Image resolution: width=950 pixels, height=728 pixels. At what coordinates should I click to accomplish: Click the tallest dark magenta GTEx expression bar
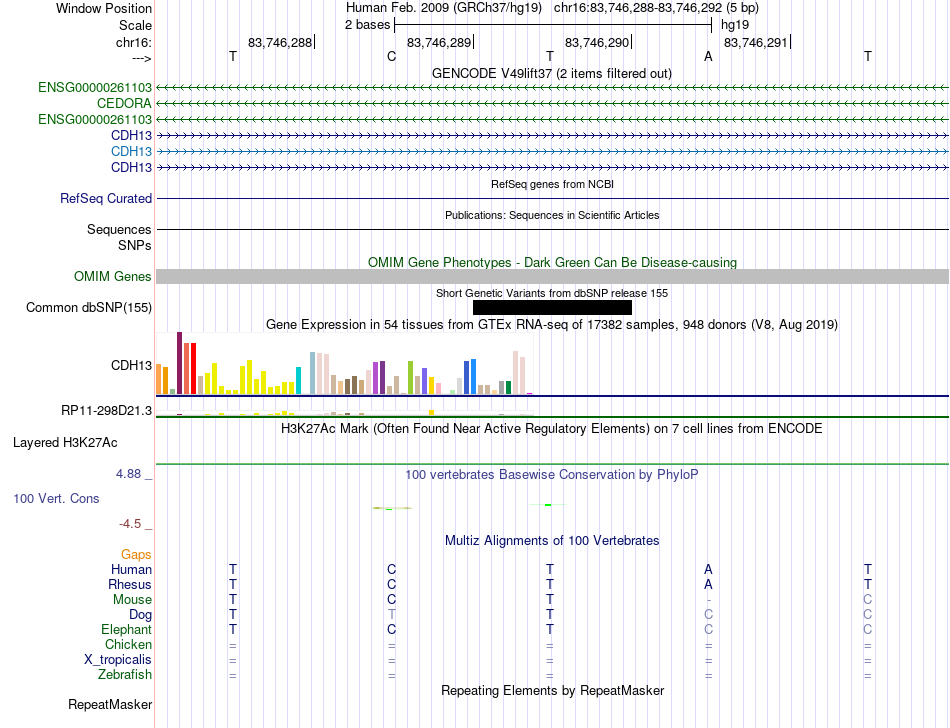[179, 363]
